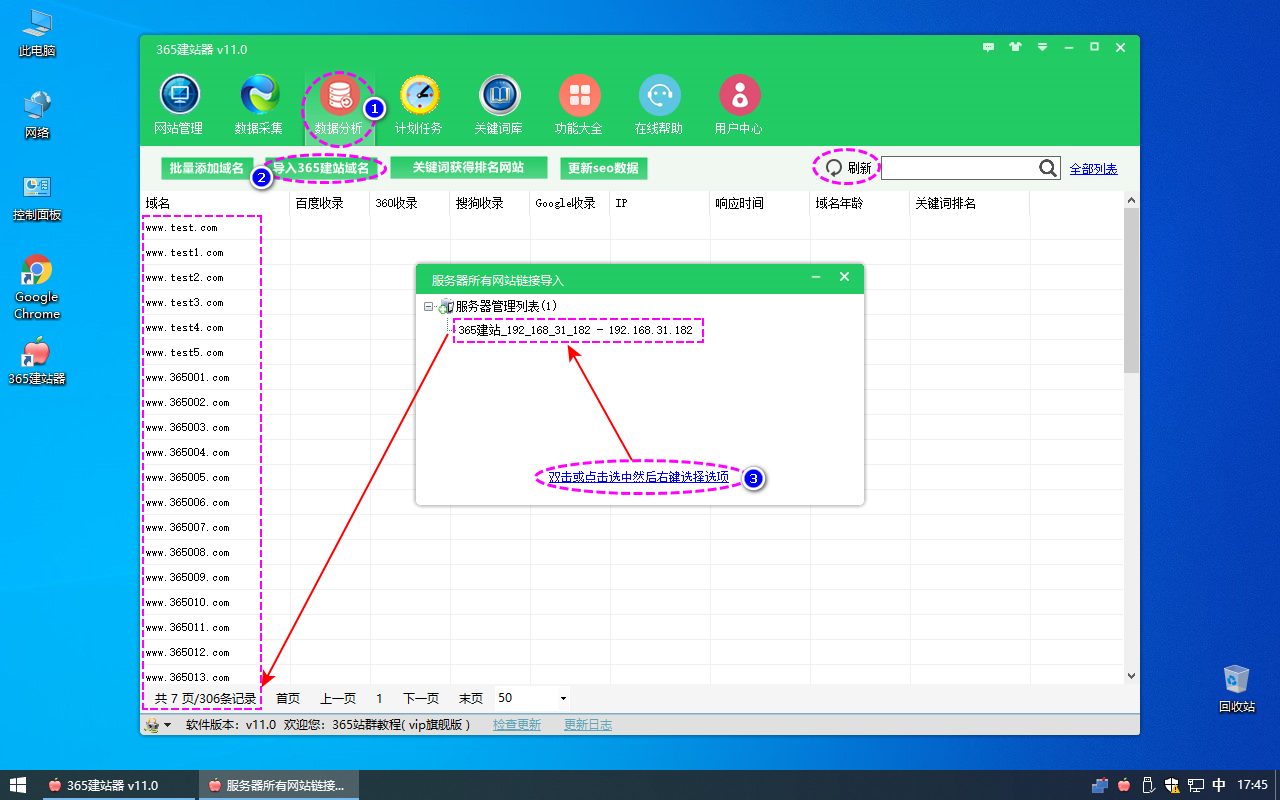Click the feedback chat bubble icon in title bar
This screenshot has height=800, width=1280.
point(989,47)
